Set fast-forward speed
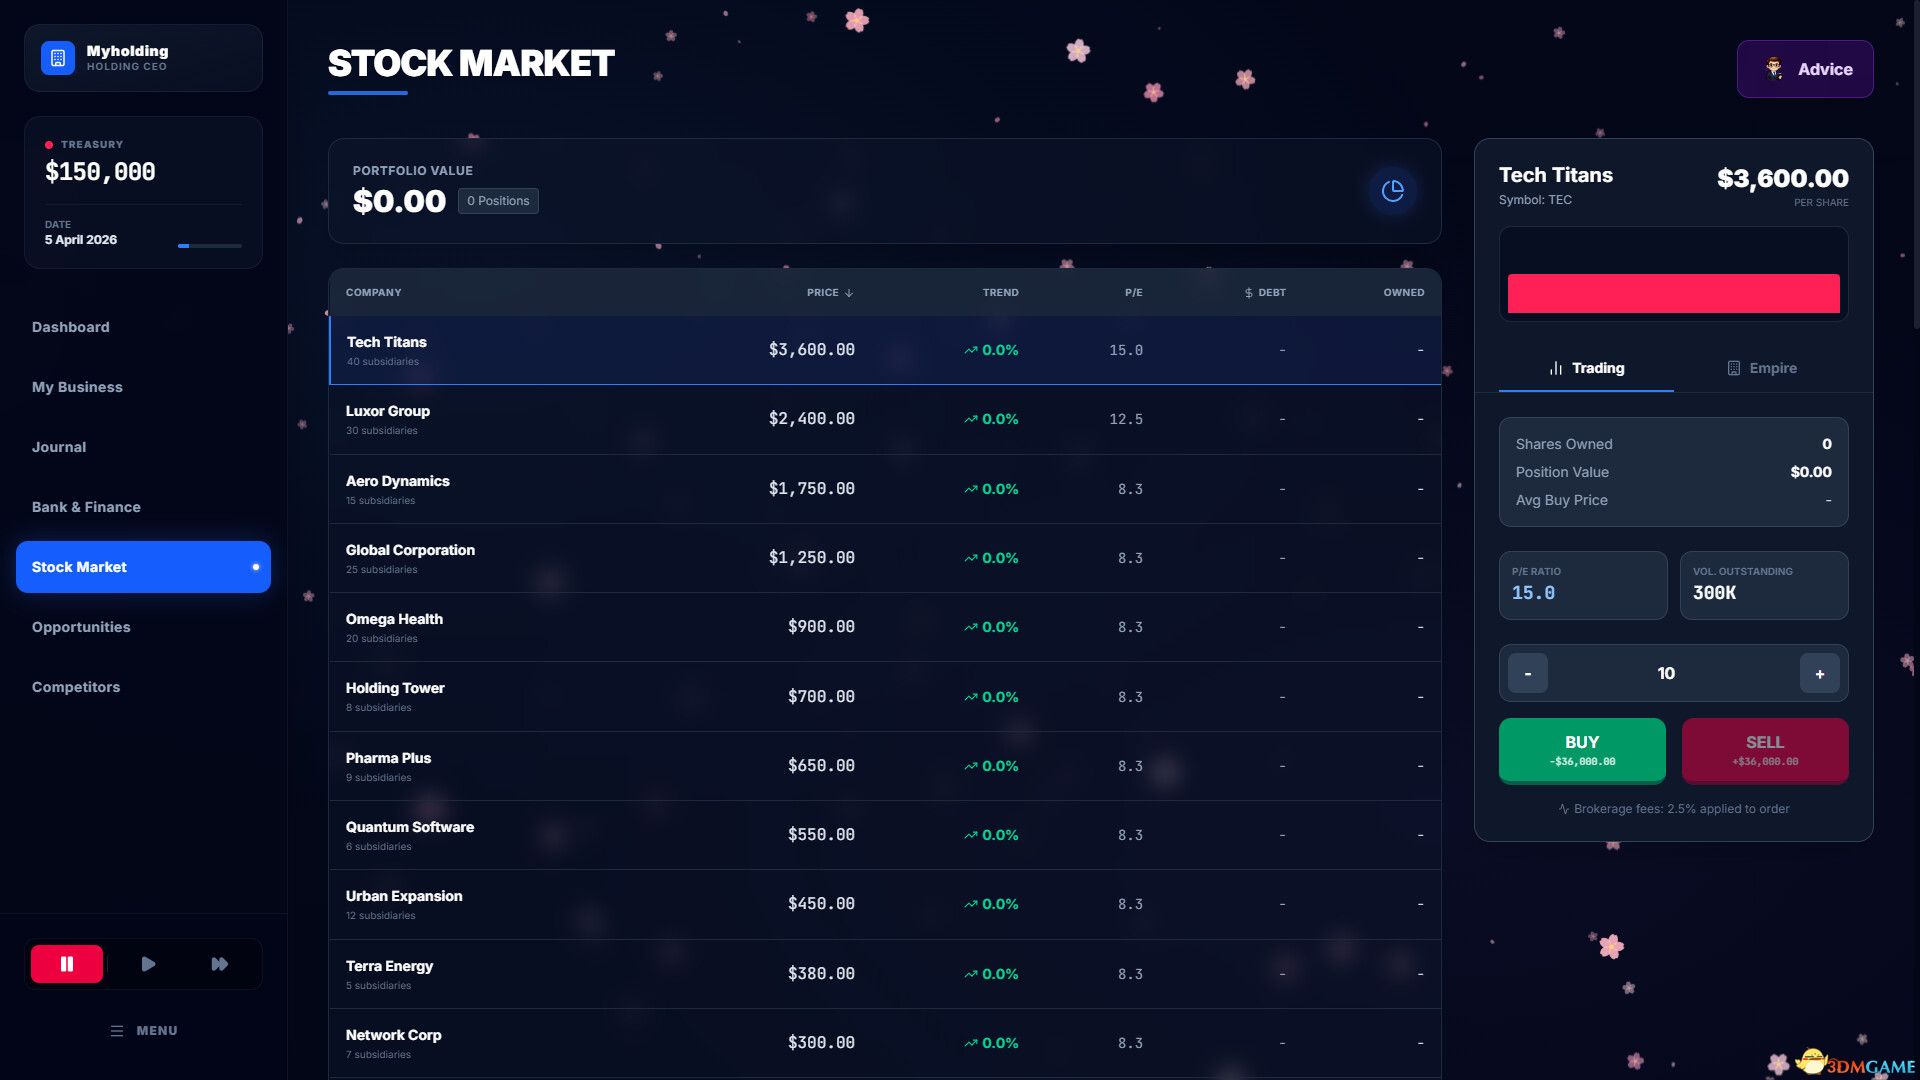The height and width of the screenshot is (1080, 1920). 220,964
